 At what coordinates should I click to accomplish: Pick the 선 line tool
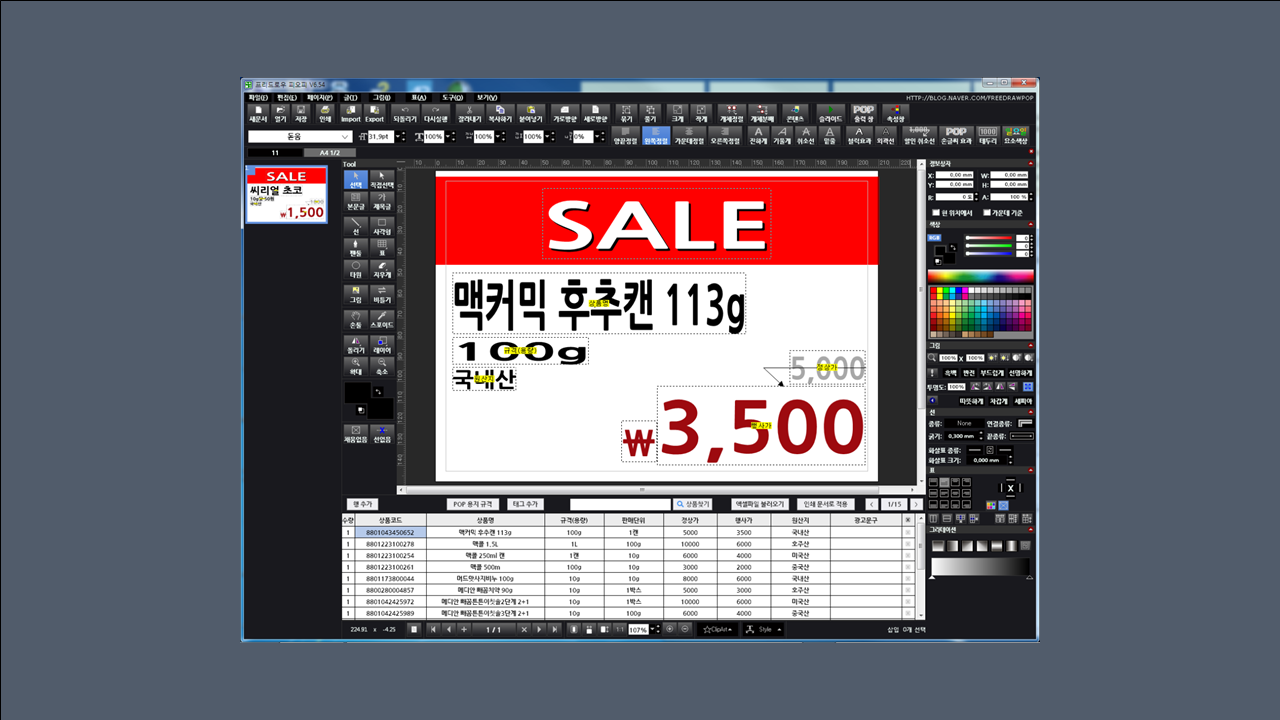[x=356, y=226]
